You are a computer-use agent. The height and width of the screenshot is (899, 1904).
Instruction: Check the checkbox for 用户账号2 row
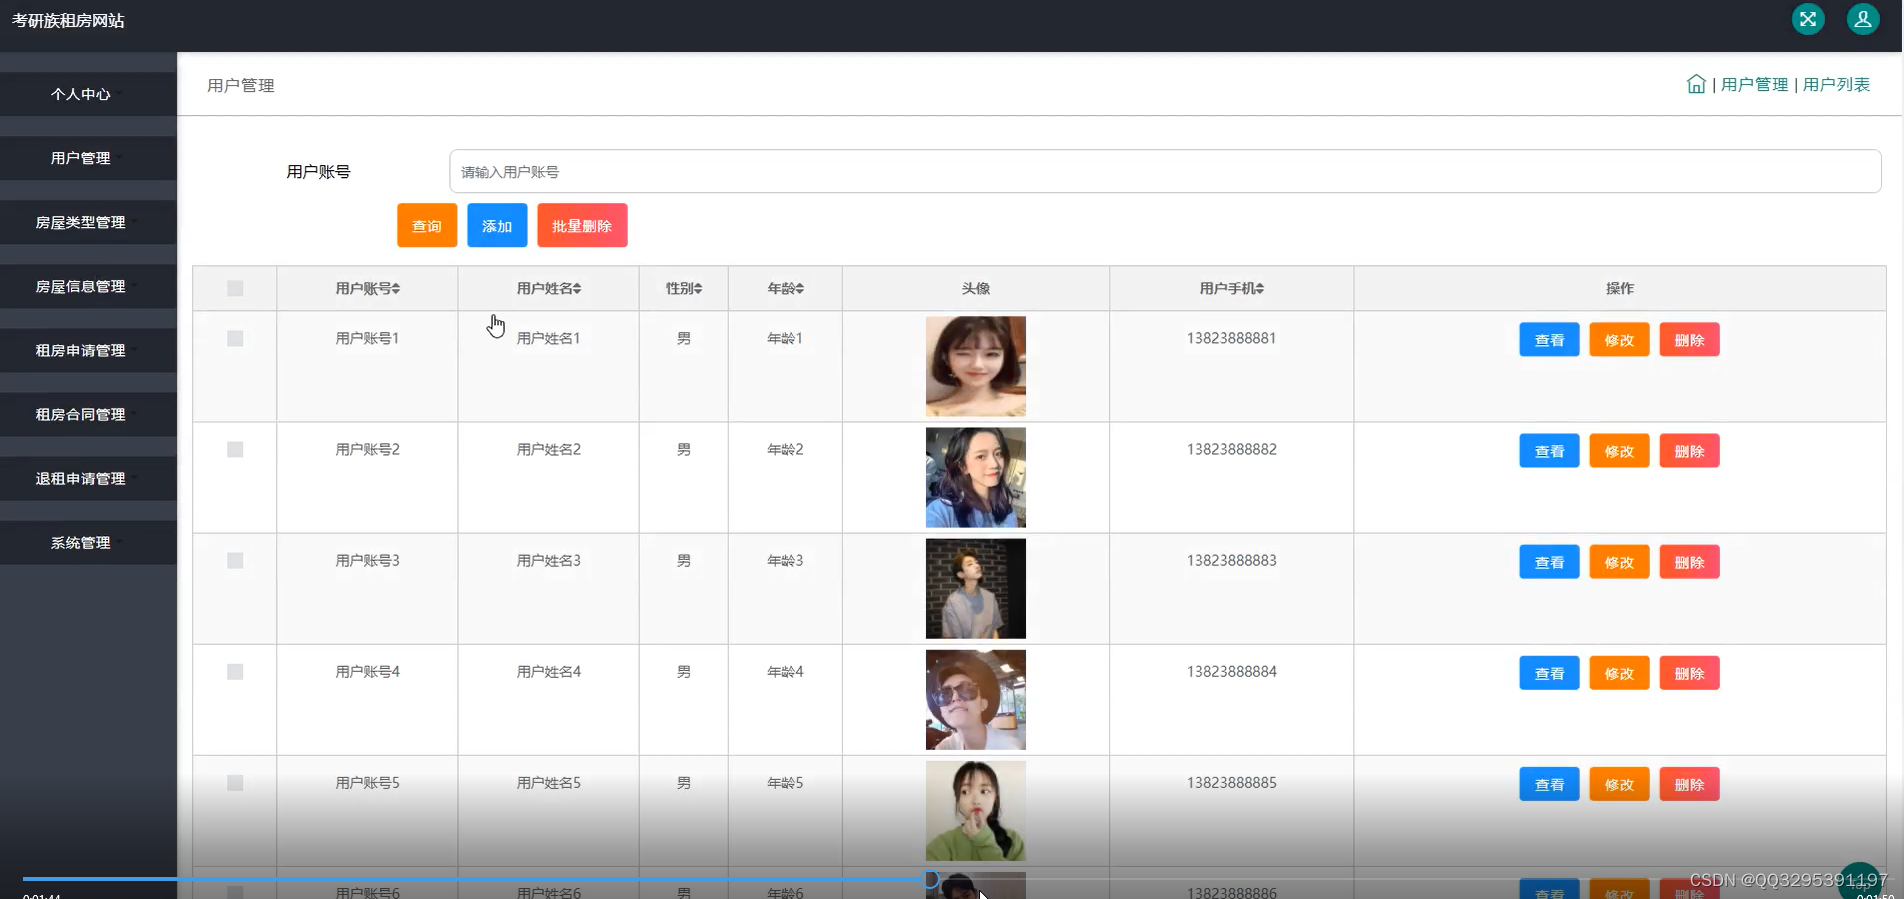(235, 450)
